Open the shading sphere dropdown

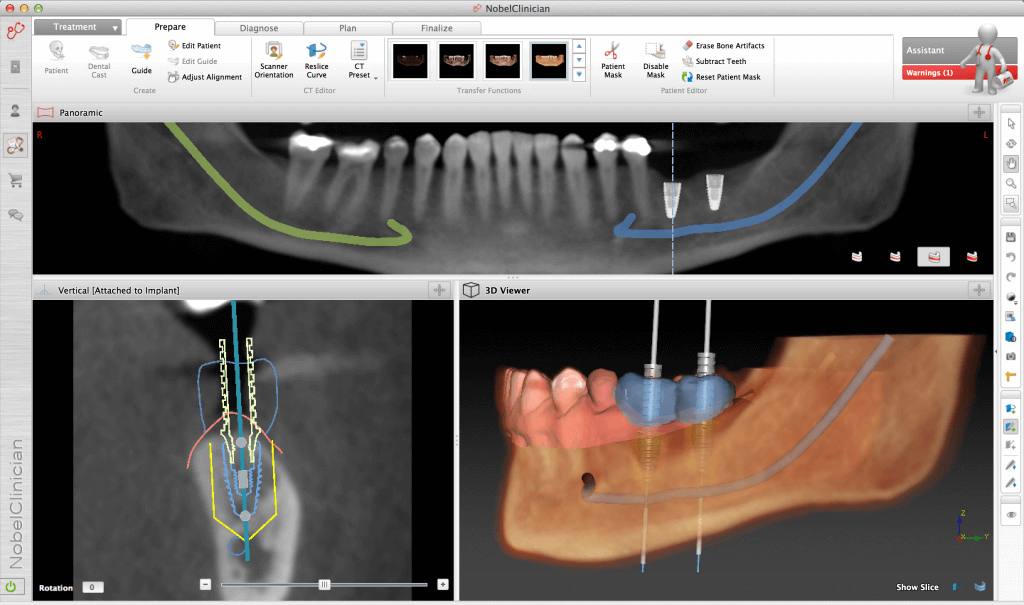[1012, 297]
